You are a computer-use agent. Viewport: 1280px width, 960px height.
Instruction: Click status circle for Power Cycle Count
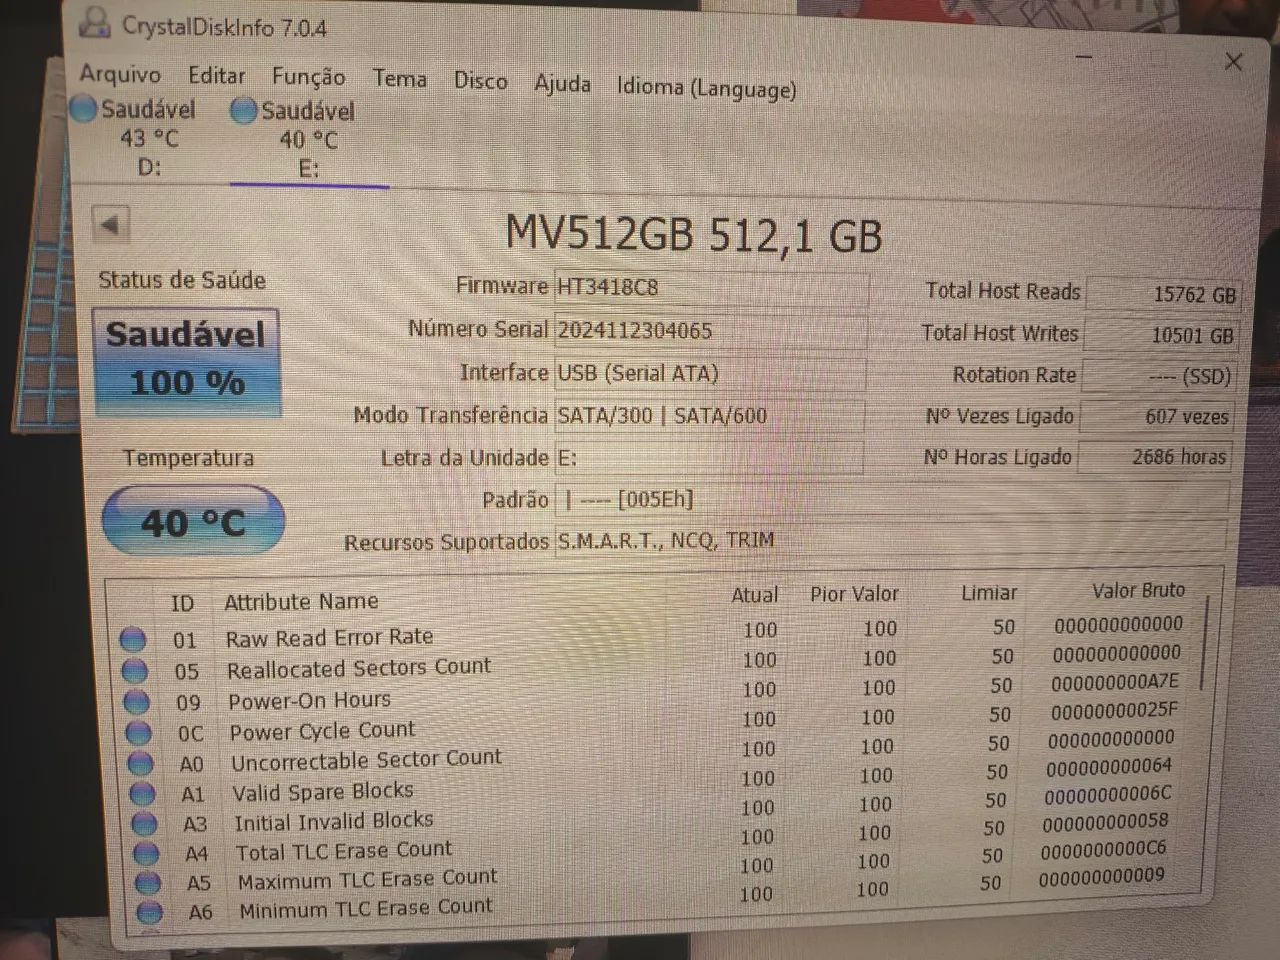coord(138,733)
